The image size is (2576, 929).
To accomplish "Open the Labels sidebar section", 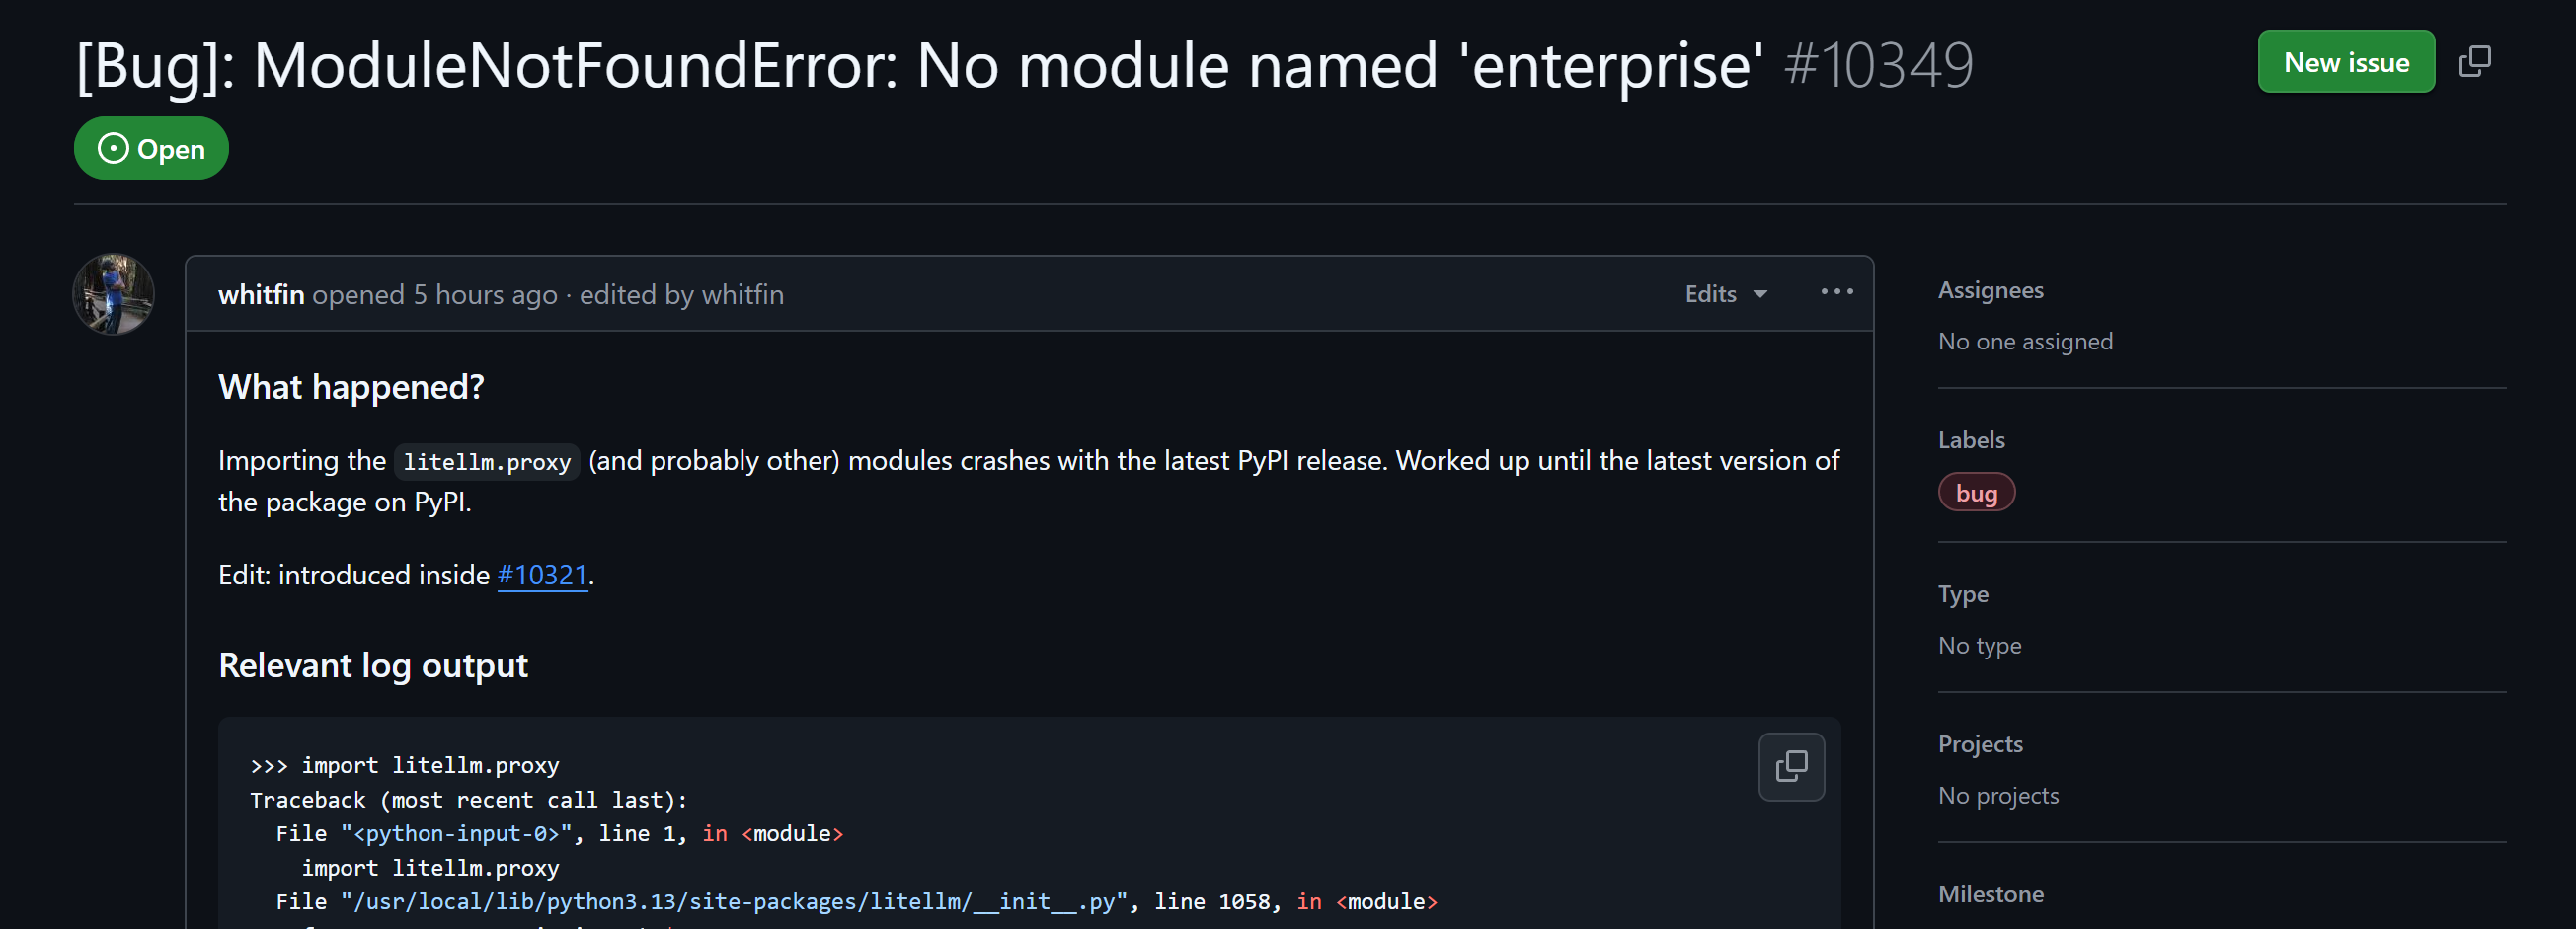I will [1971, 440].
